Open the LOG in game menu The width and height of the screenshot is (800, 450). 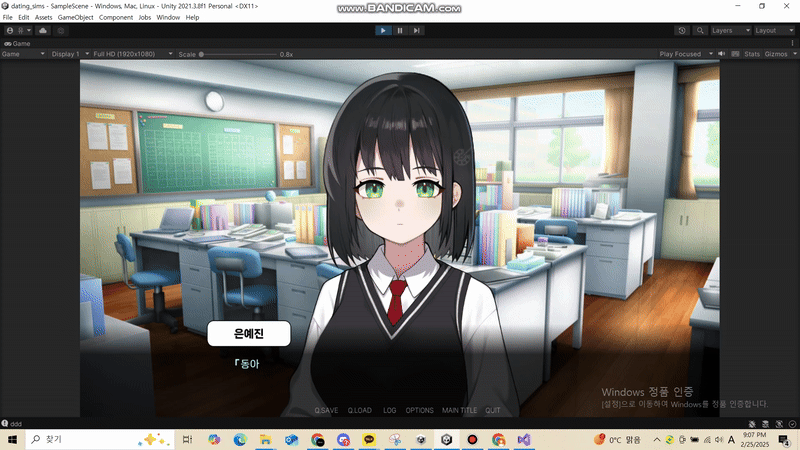[389, 410]
